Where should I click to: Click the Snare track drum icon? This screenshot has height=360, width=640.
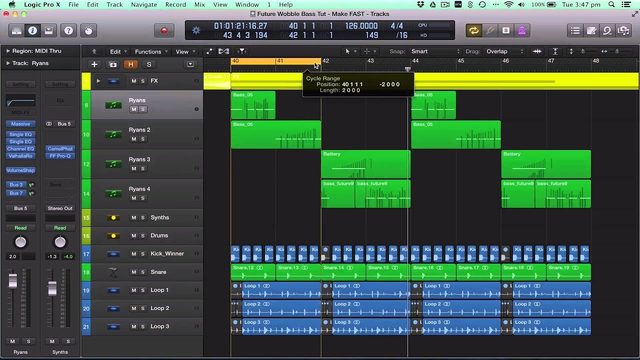(113, 273)
